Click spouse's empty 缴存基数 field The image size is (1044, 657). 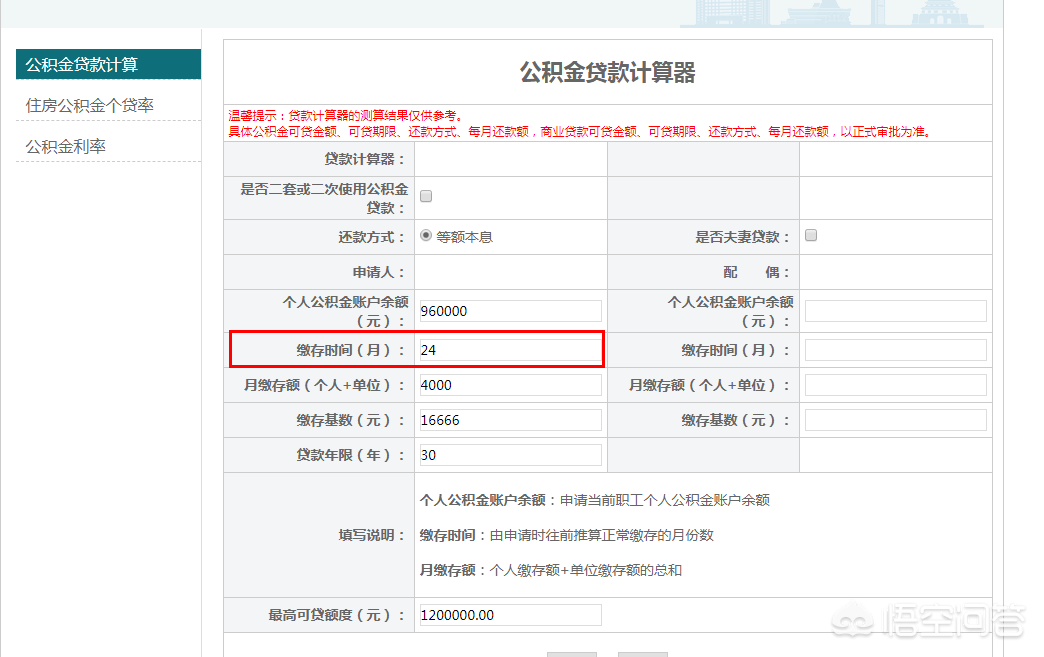(x=895, y=420)
